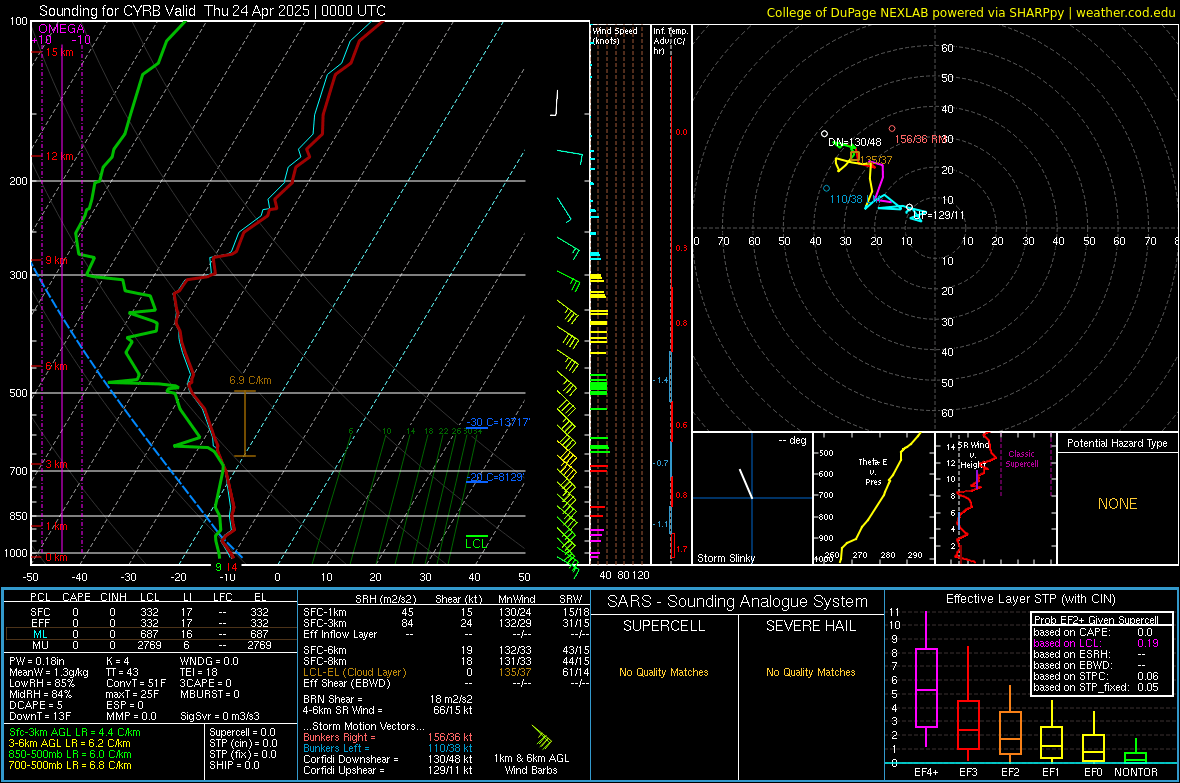This screenshot has width=1180, height=783.
Task: Select the MU parcel row
Action: [150, 645]
